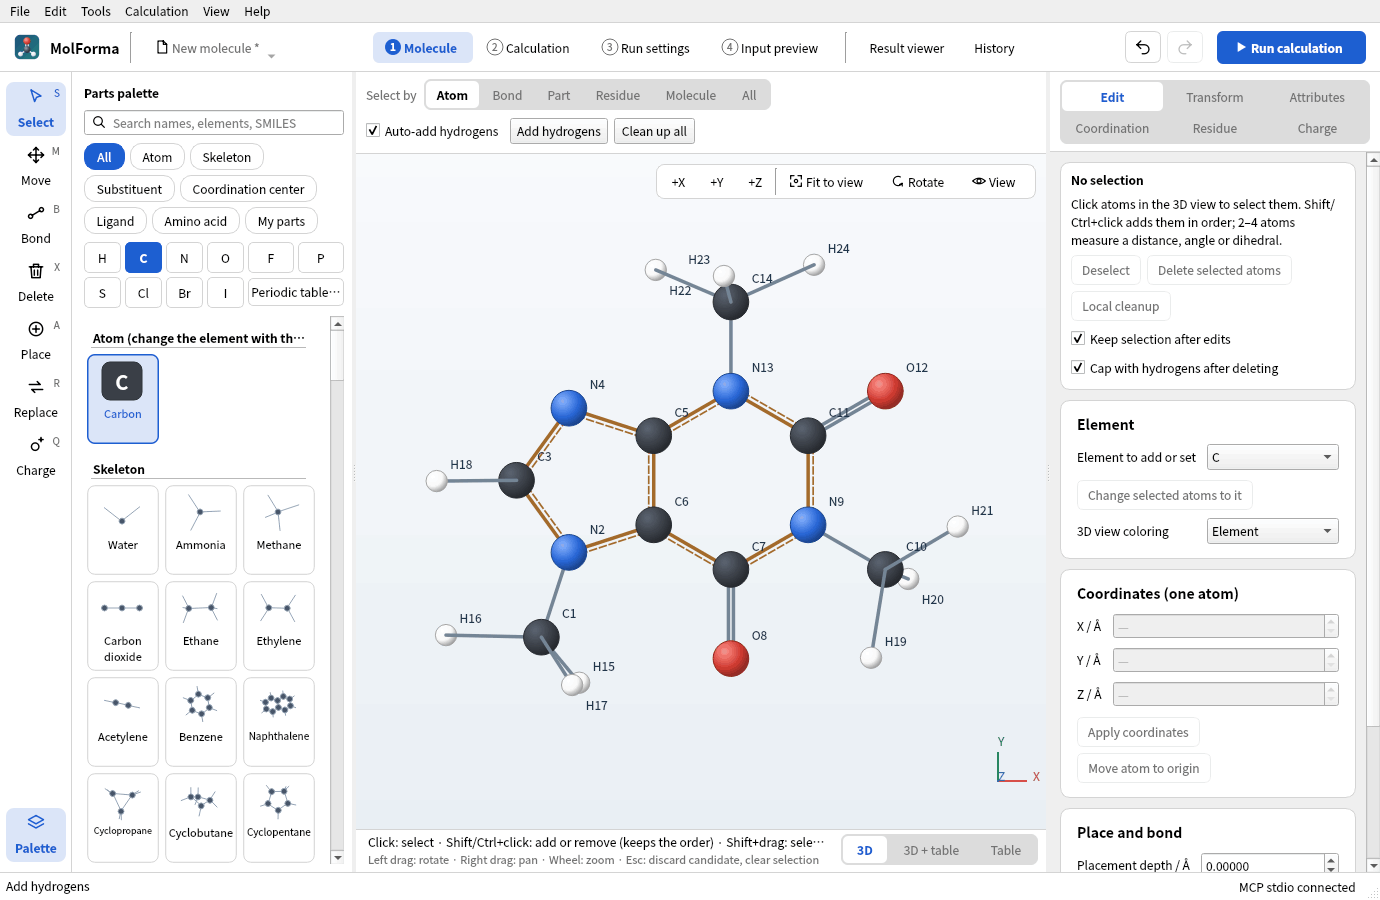The width and height of the screenshot is (1380, 900).
Task: Click the Add hydrogens button
Action: (x=559, y=131)
